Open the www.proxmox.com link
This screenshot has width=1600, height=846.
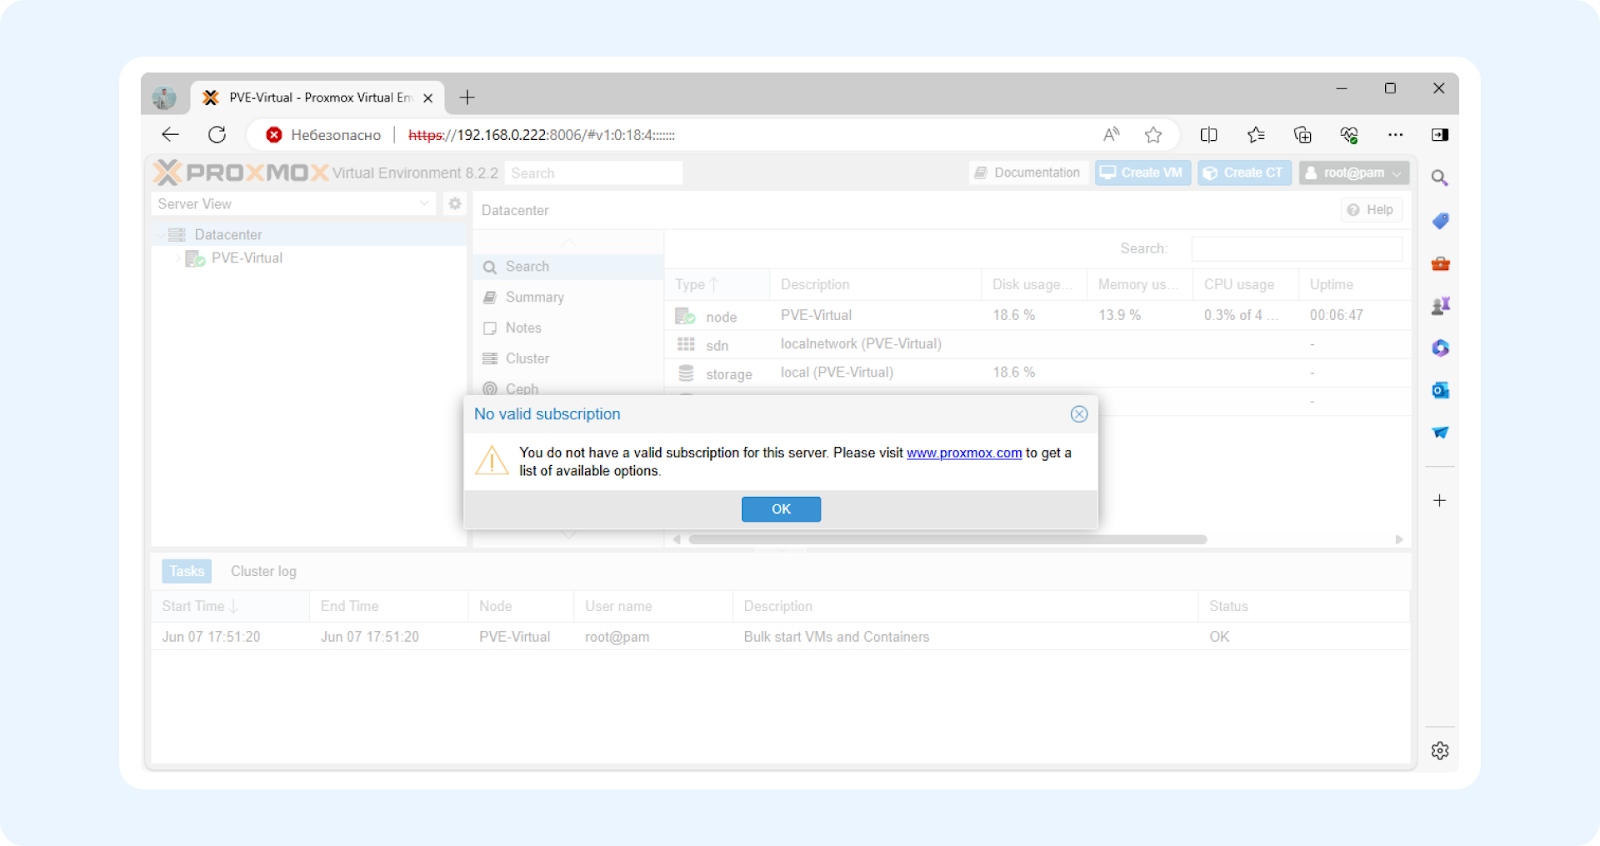point(964,453)
